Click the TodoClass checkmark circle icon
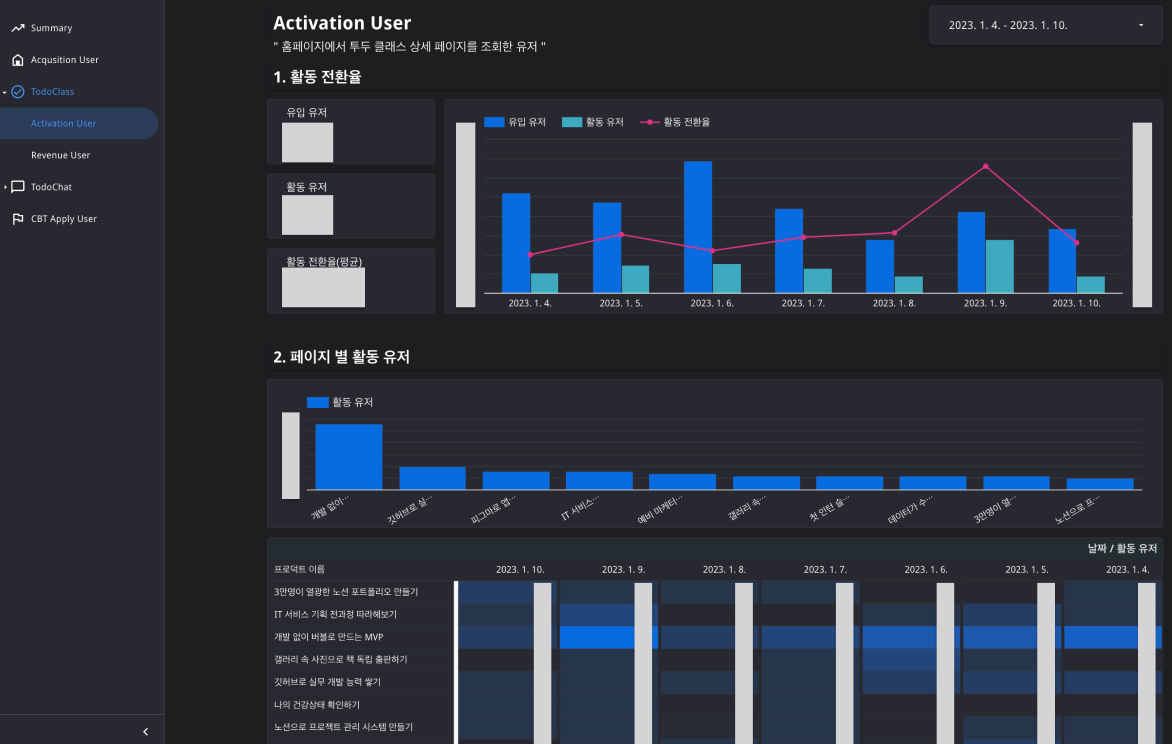 (18, 91)
